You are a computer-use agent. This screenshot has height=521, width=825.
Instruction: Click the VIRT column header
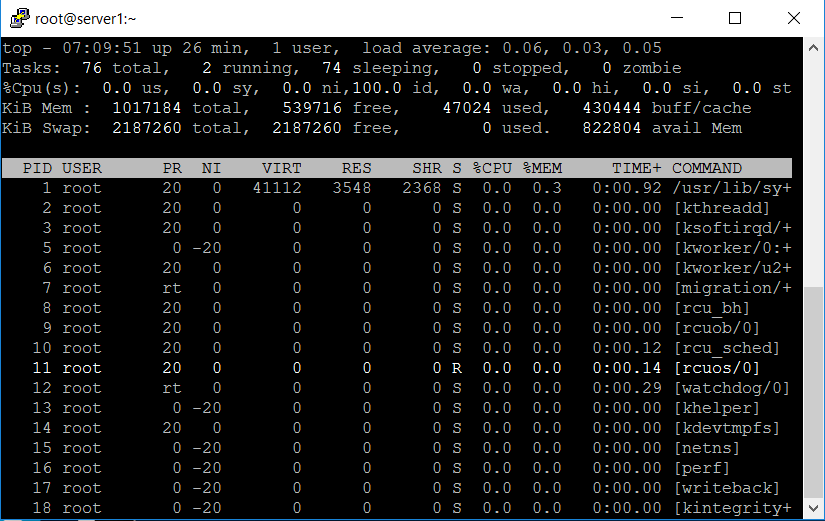click(x=281, y=168)
